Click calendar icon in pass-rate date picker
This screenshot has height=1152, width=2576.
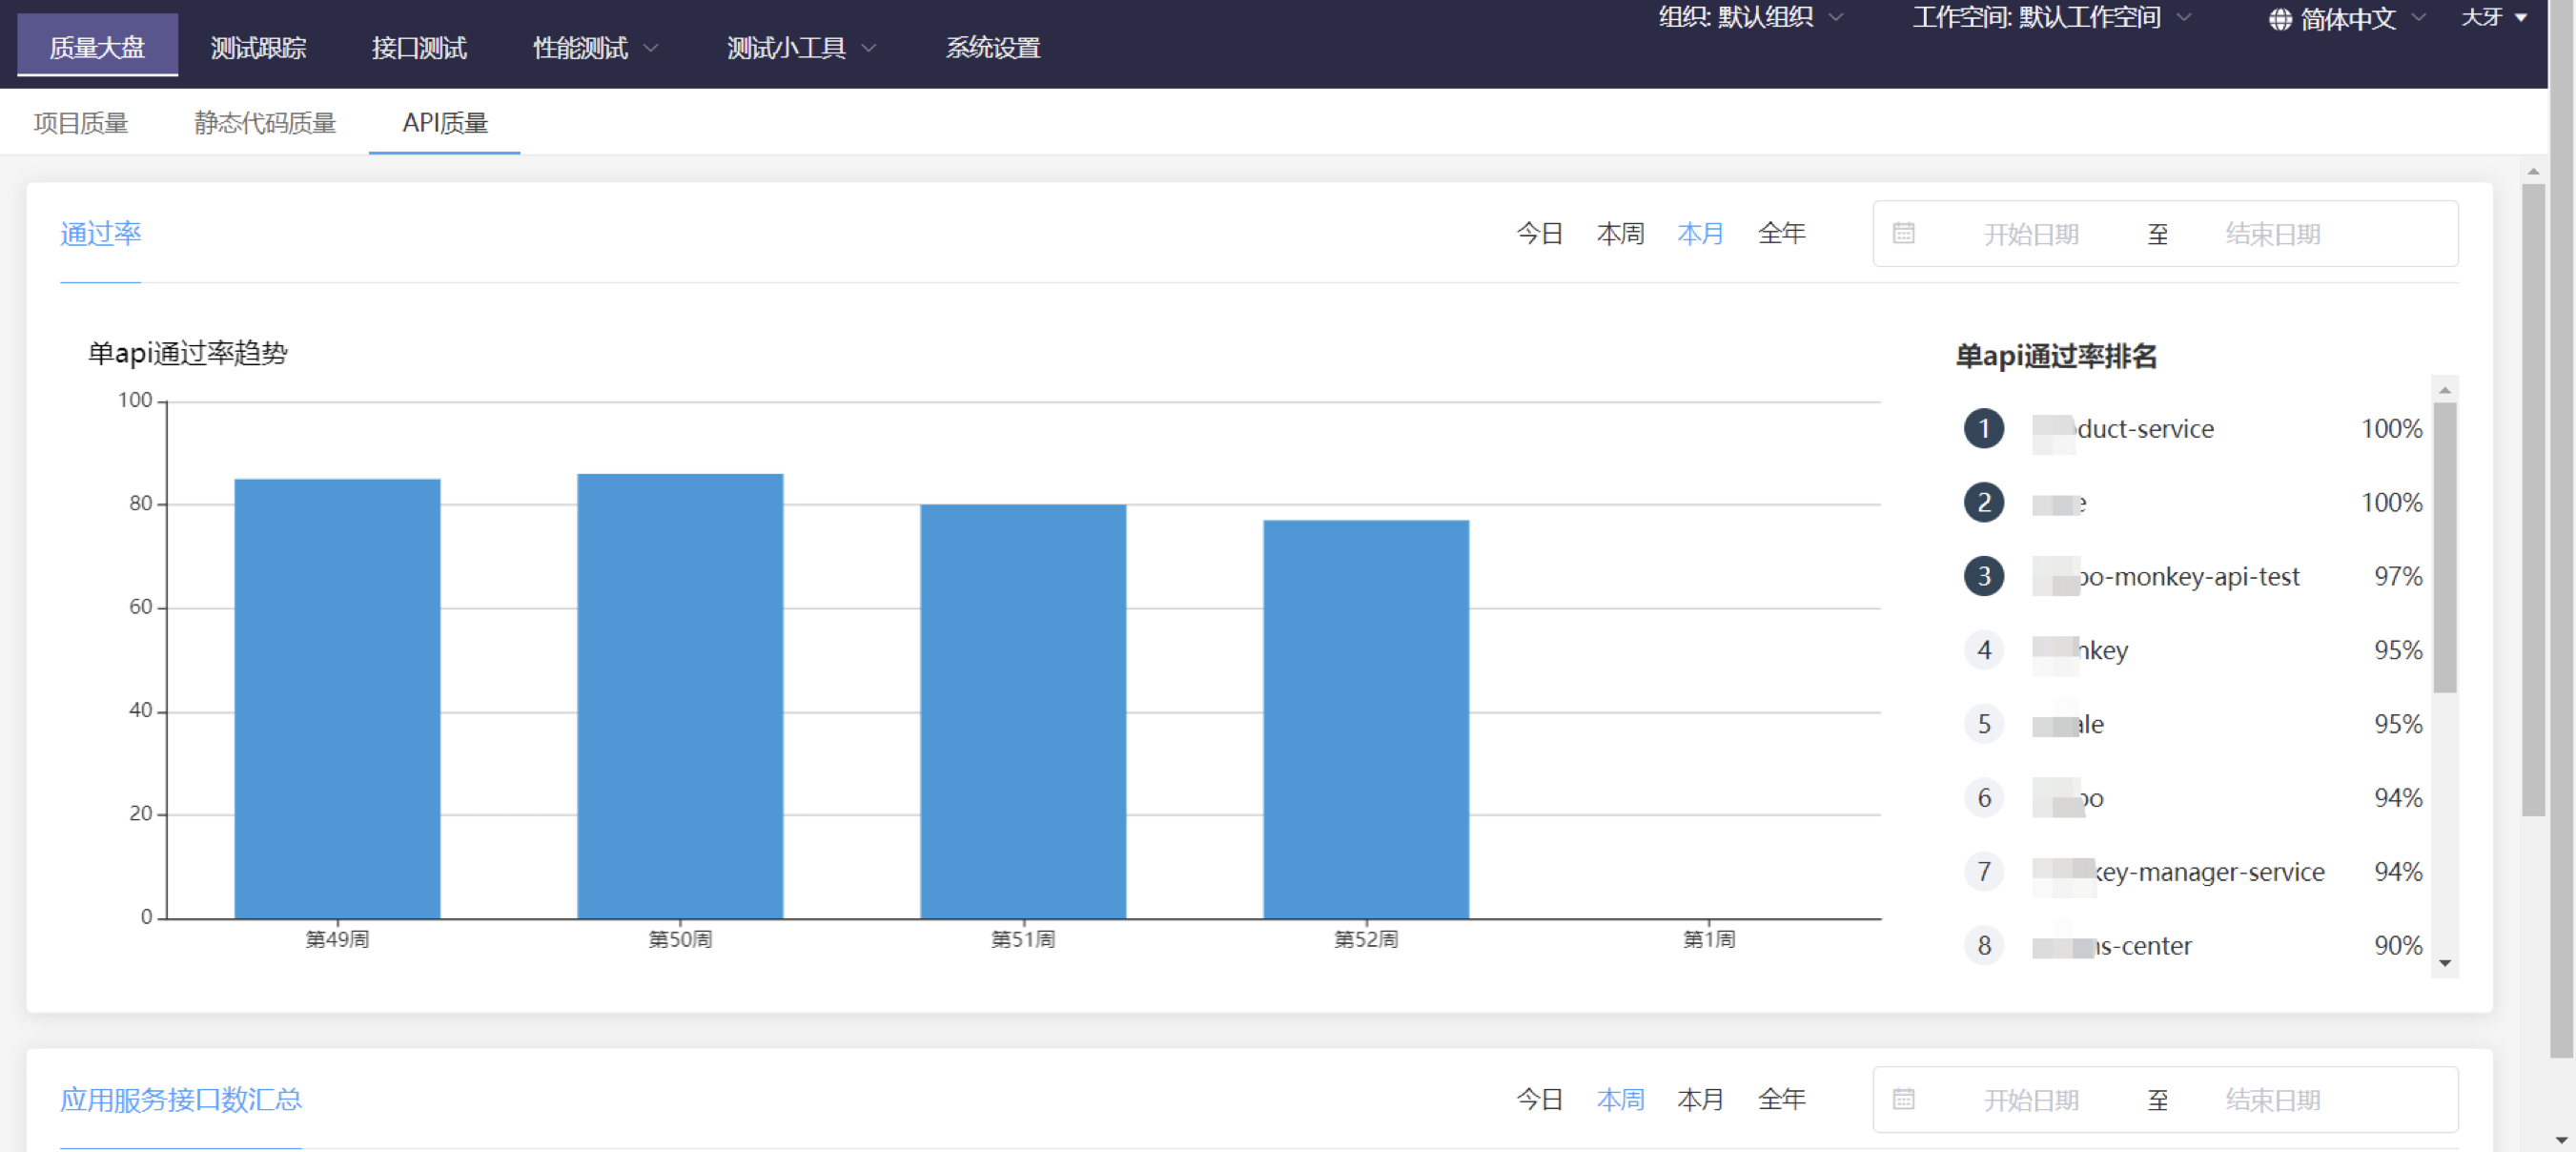pyautogui.click(x=1903, y=234)
